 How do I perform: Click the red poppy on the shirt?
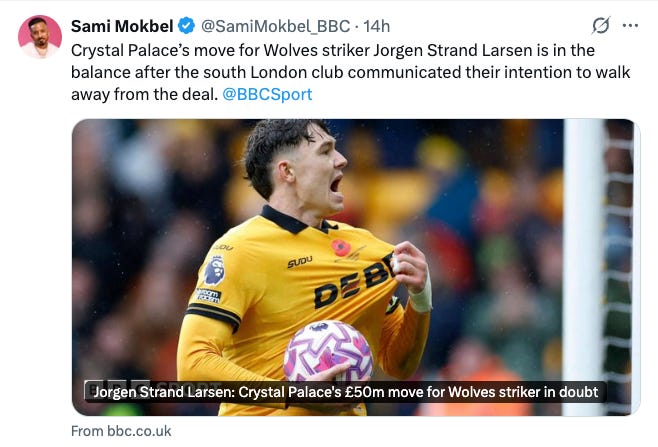[341, 248]
